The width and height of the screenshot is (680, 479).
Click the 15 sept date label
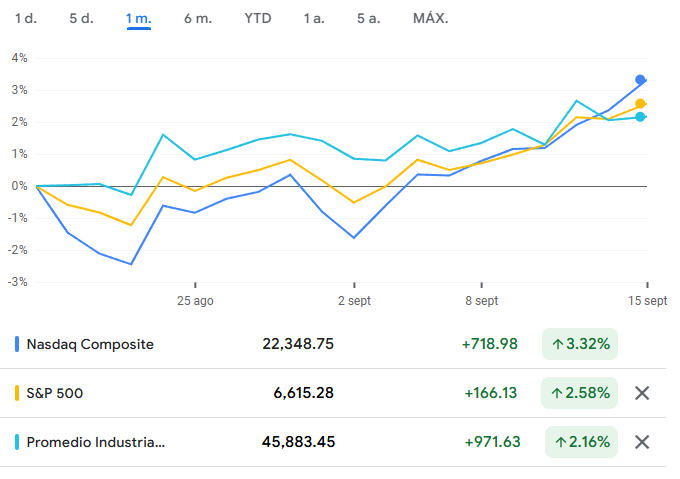pyautogui.click(x=647, y=301)
